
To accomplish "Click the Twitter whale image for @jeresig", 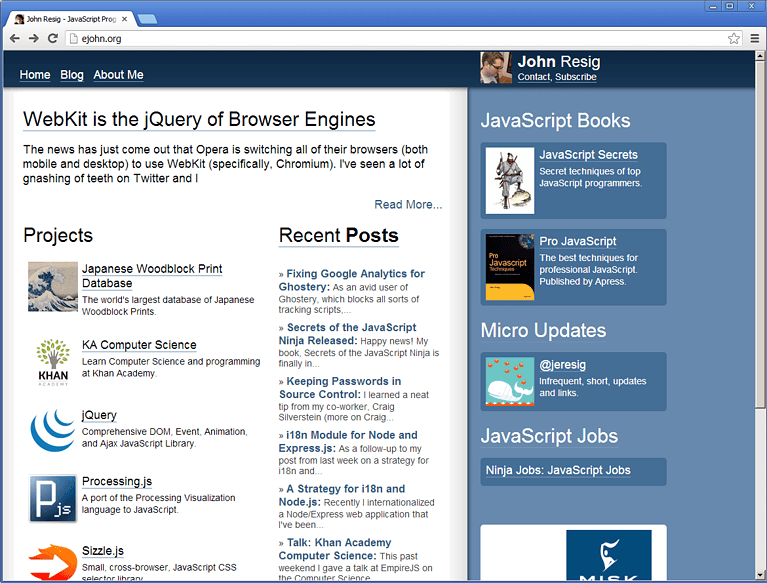I will [510, 381].
